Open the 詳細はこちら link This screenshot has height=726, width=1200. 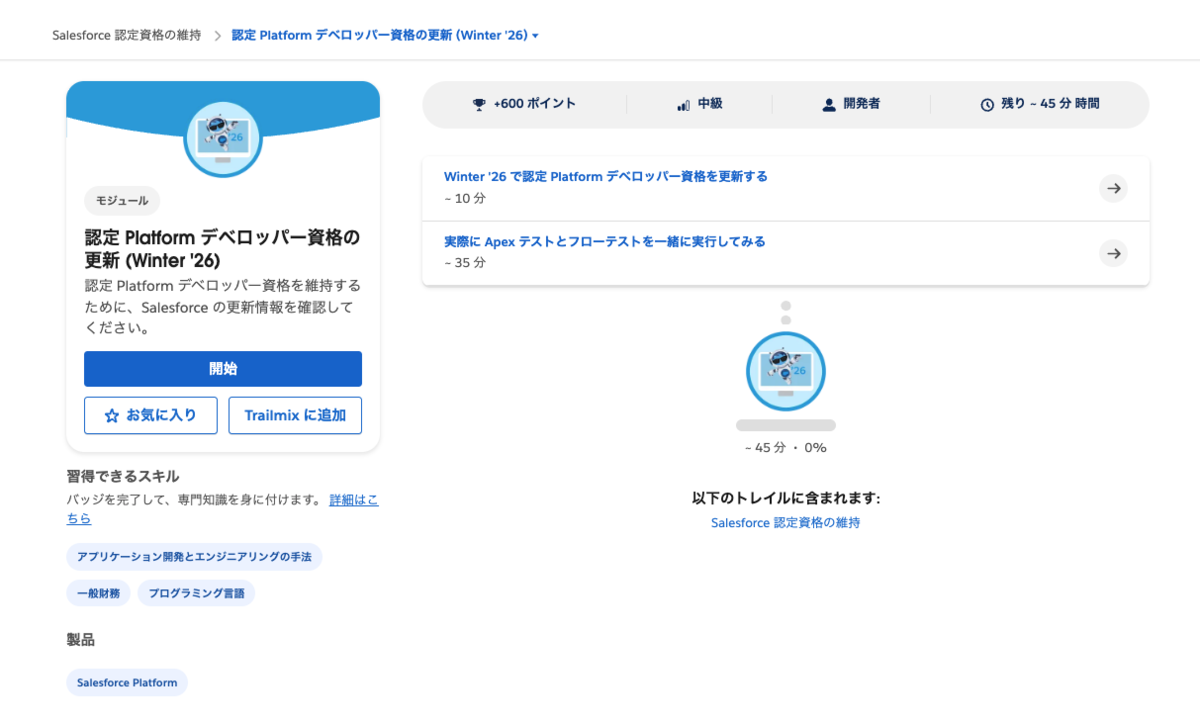[x=354, y=499]
